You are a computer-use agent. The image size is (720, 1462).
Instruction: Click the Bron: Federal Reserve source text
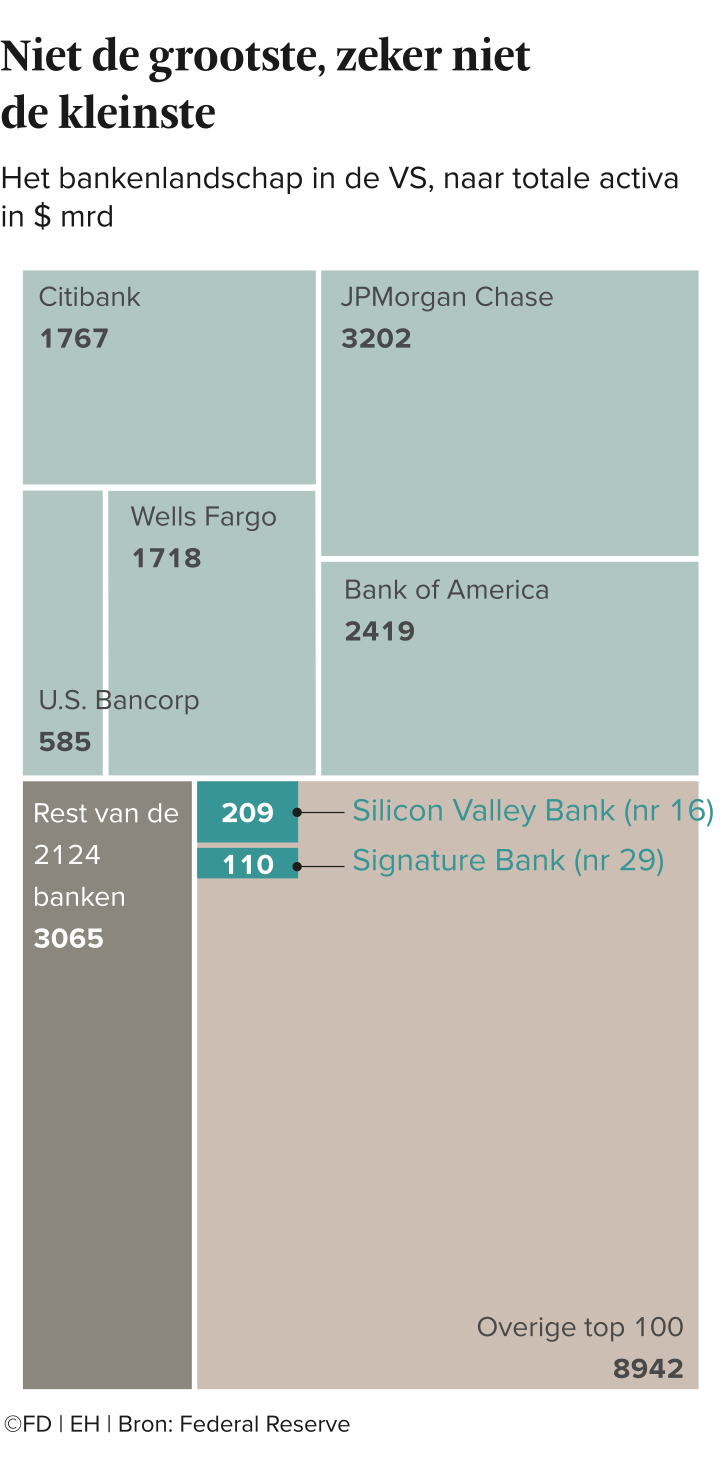[234, 1424]
